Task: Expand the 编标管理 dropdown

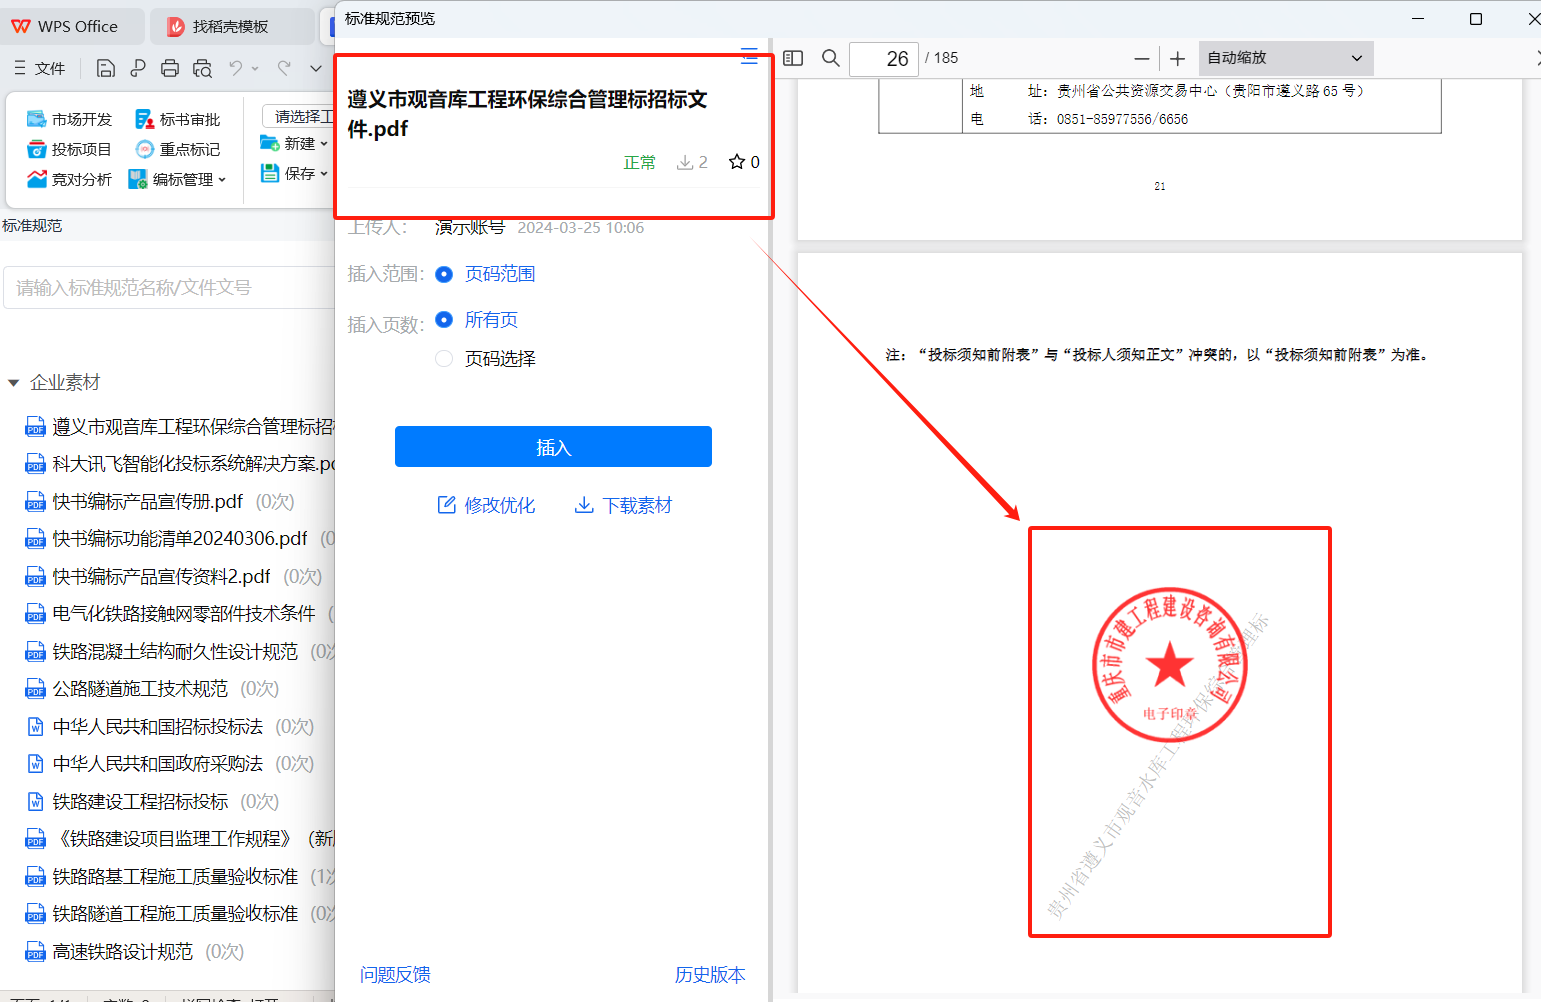Action: click(178, 179)
